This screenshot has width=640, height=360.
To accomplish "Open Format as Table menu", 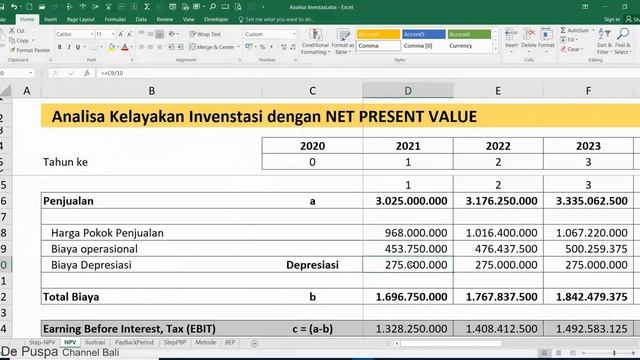I will point(343,41).
